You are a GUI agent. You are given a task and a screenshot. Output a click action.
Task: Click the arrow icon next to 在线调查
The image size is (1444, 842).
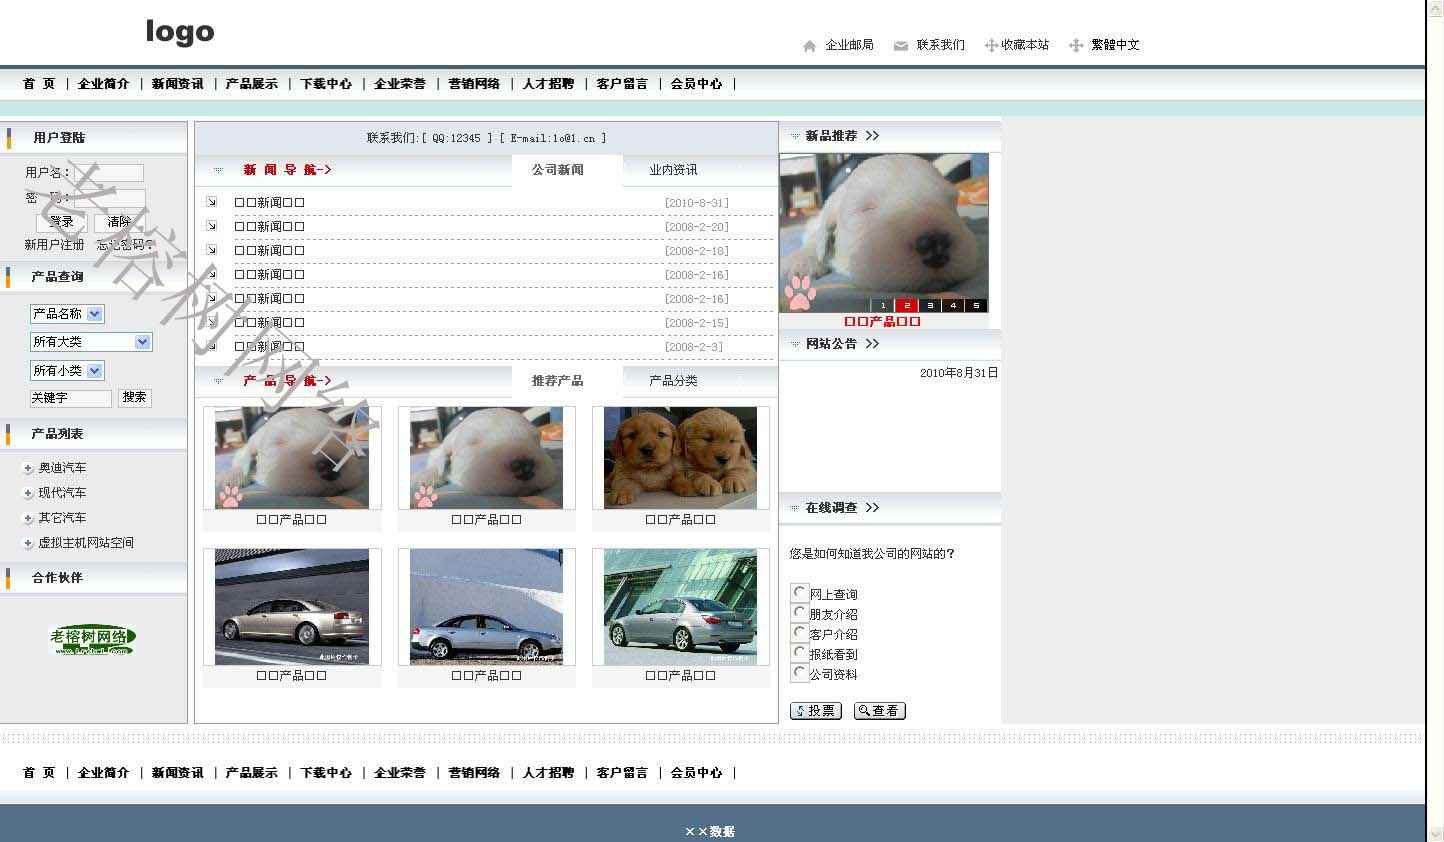[872, 508]
